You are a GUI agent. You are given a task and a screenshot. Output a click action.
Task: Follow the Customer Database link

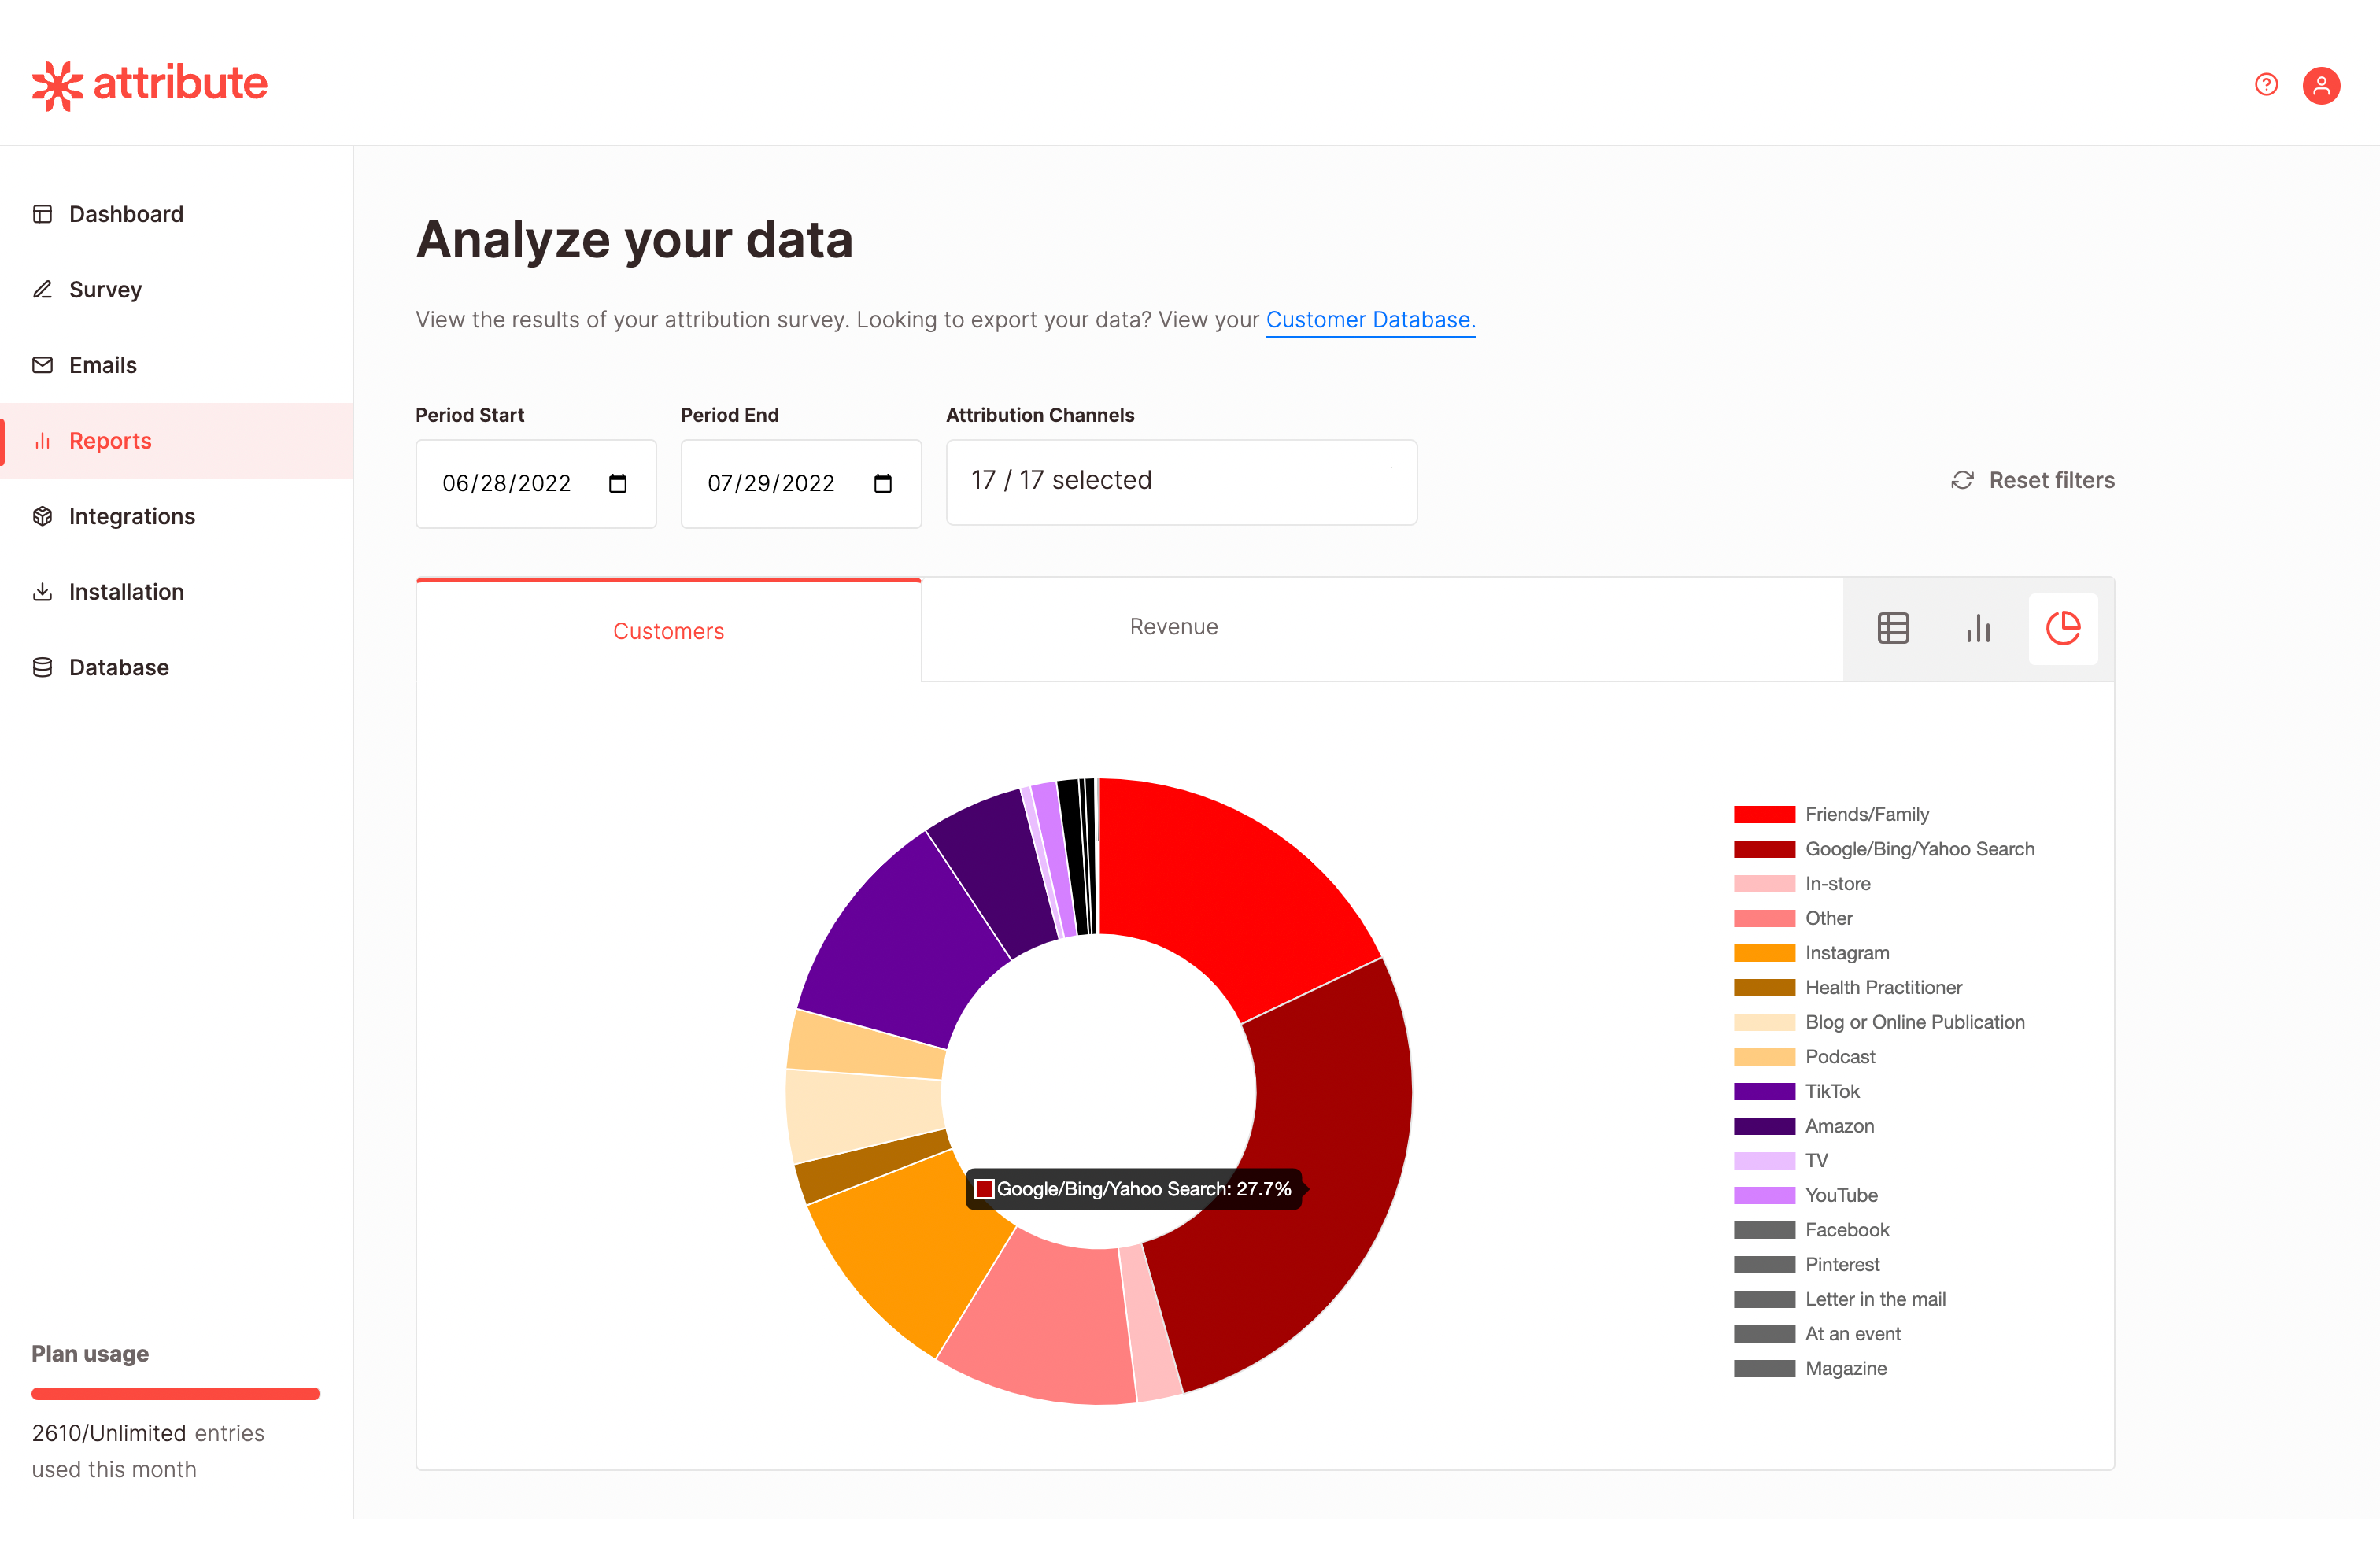1370,320
